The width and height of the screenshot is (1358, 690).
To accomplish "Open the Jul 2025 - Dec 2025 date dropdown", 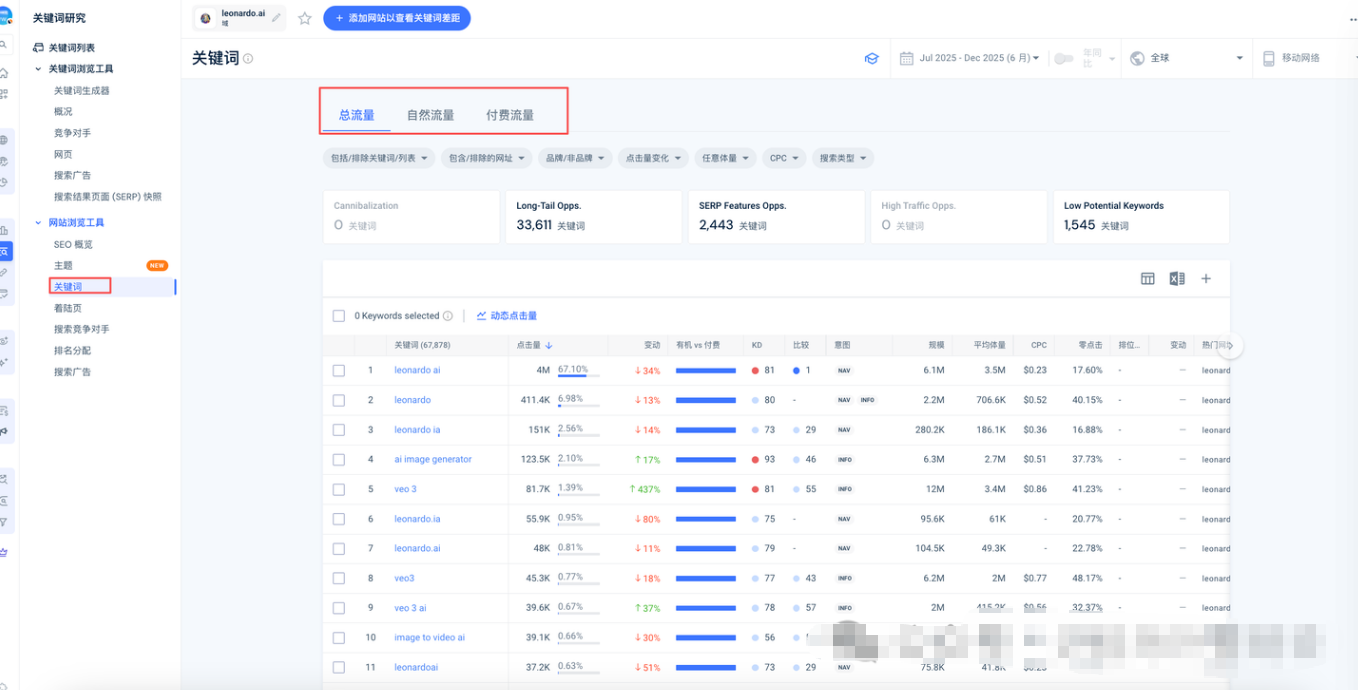I will click(x=969, y=58).
